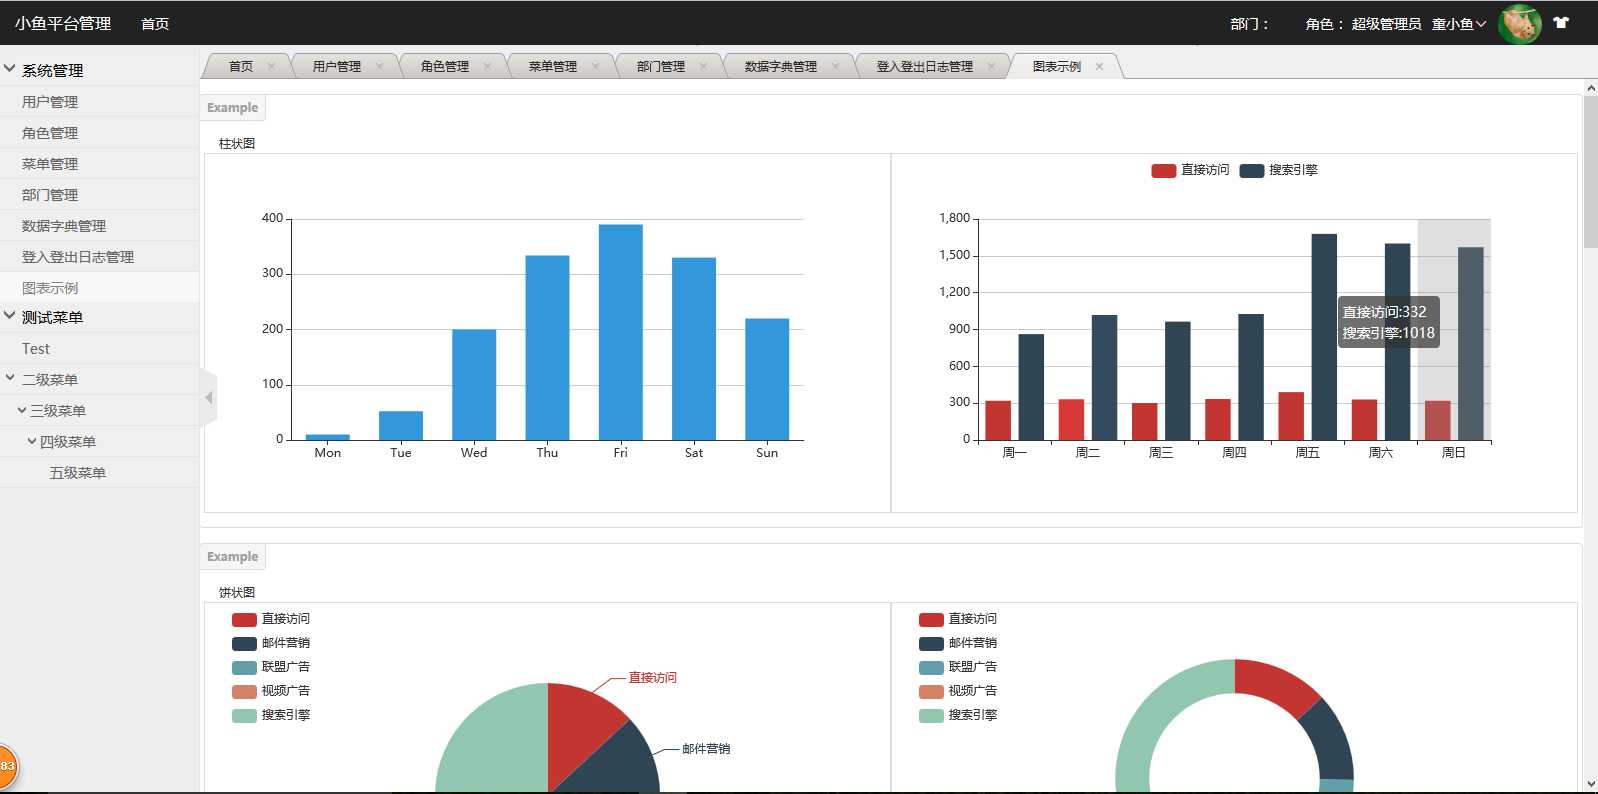The width and height of the screenshot is (1598, 794).
Task: Open the theme skin shirt icon
Action: [x=1561, y=23]
